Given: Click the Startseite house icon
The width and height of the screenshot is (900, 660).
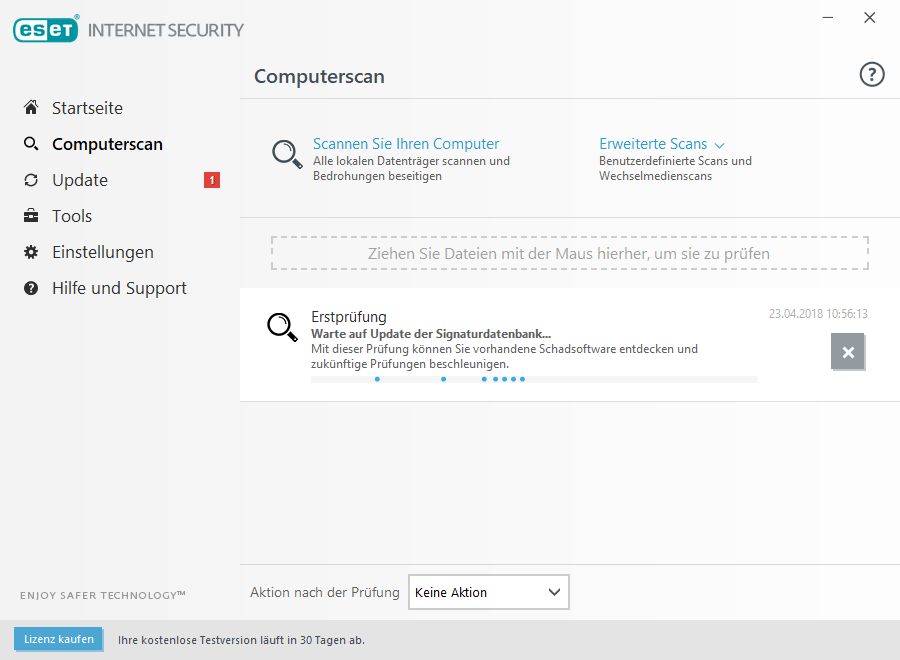Looking at the screenshot, I should click(x=31, y=108).
